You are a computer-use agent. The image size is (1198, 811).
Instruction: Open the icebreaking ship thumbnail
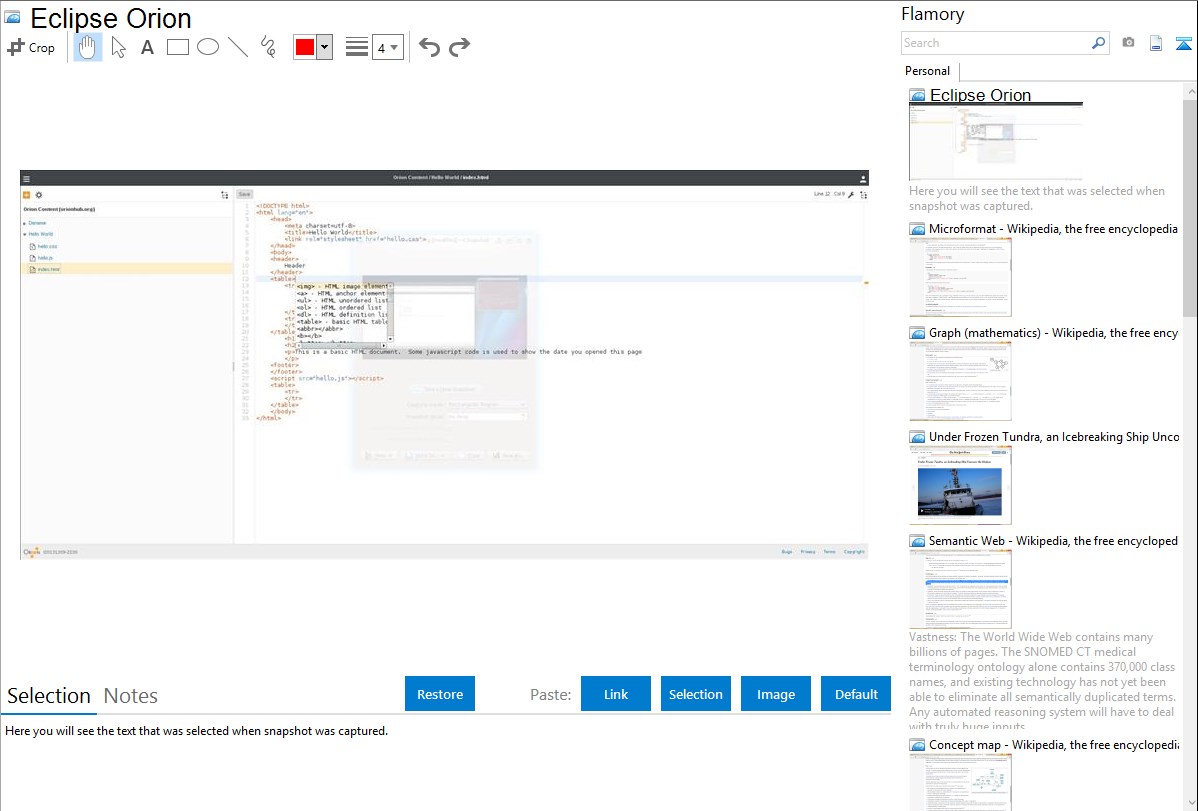coord(960,485)
